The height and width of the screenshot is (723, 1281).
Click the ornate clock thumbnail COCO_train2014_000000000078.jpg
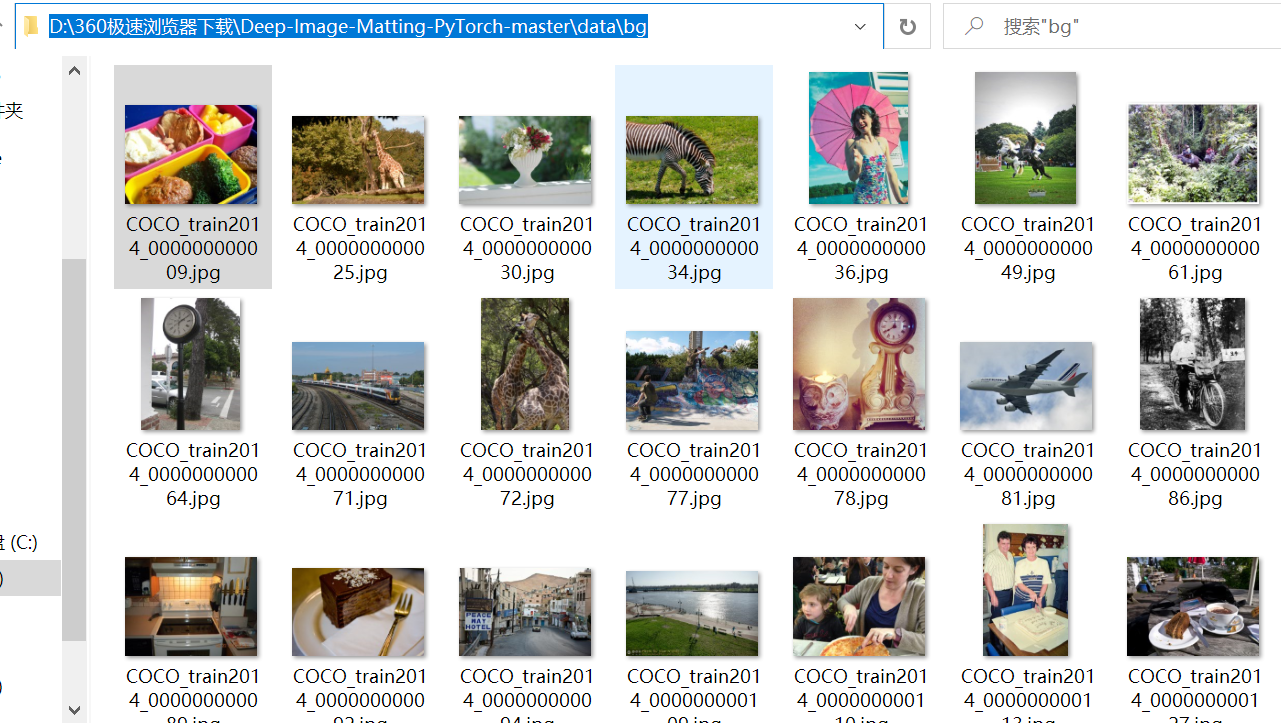coord(859,363)
